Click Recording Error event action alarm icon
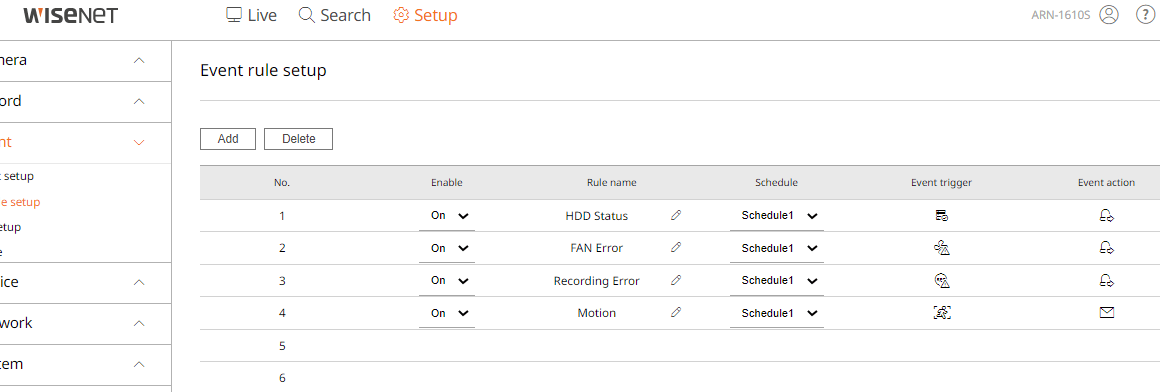Screen dimensions: 1160x392 pyautogui.click(x=1106, y=281)
